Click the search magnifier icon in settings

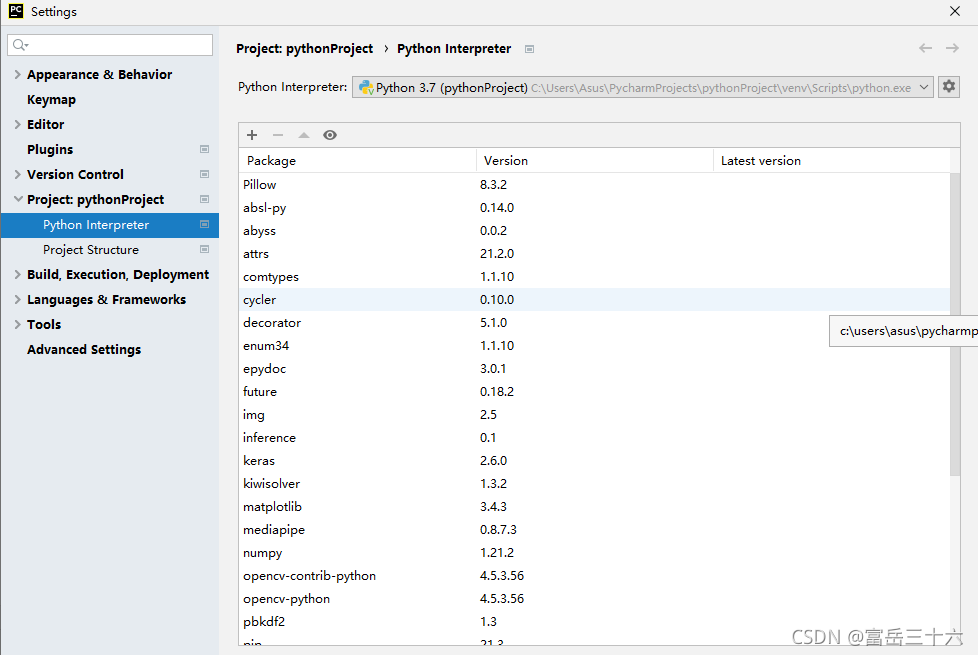click(x=20, y=45)
